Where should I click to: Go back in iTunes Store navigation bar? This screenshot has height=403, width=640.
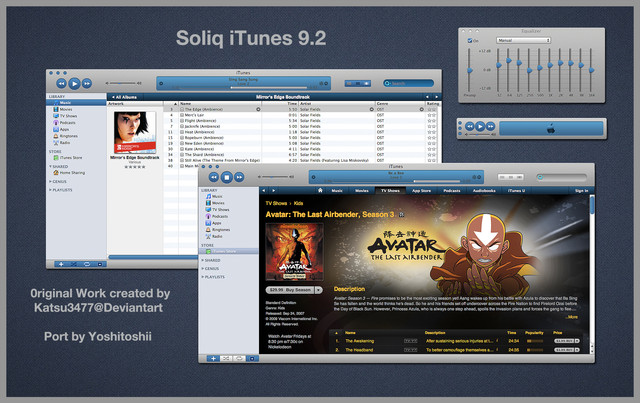click(x=264, y=191)
